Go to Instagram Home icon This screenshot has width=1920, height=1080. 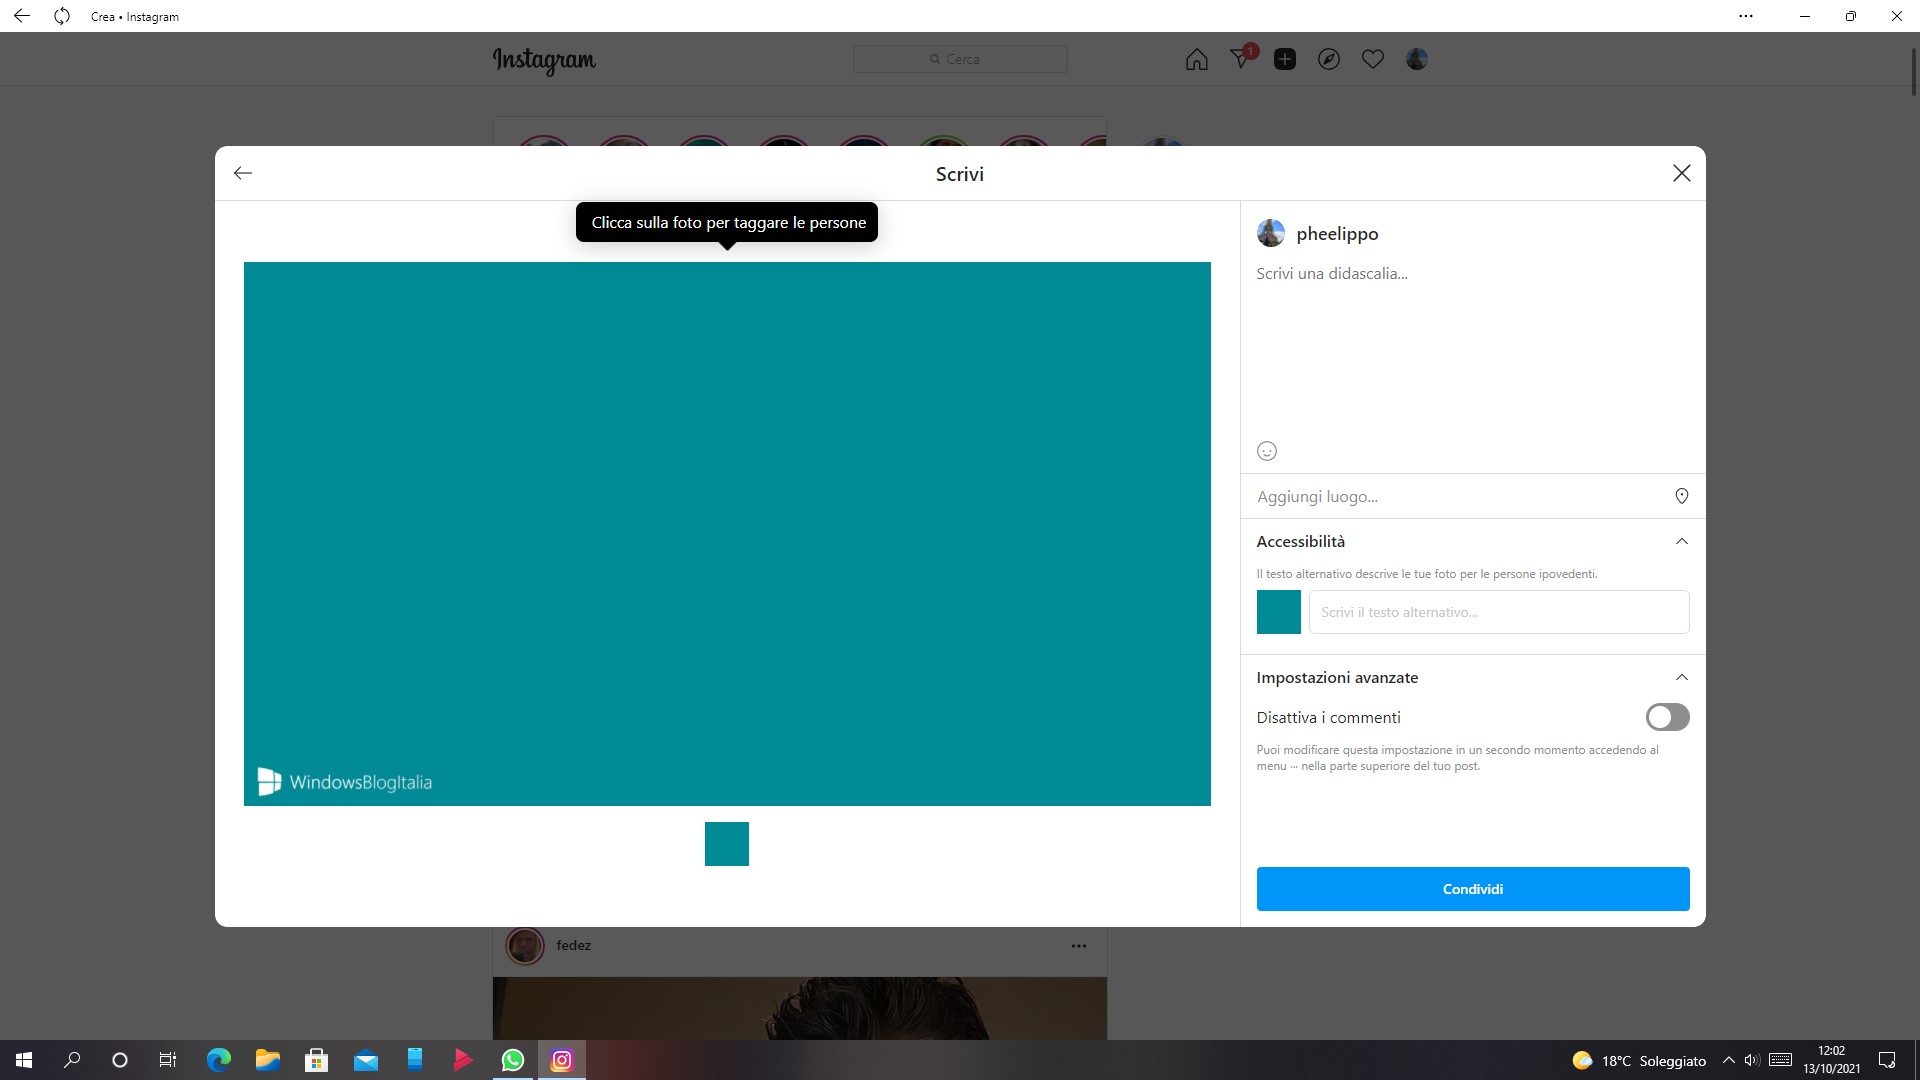(x=1197, y=59)
